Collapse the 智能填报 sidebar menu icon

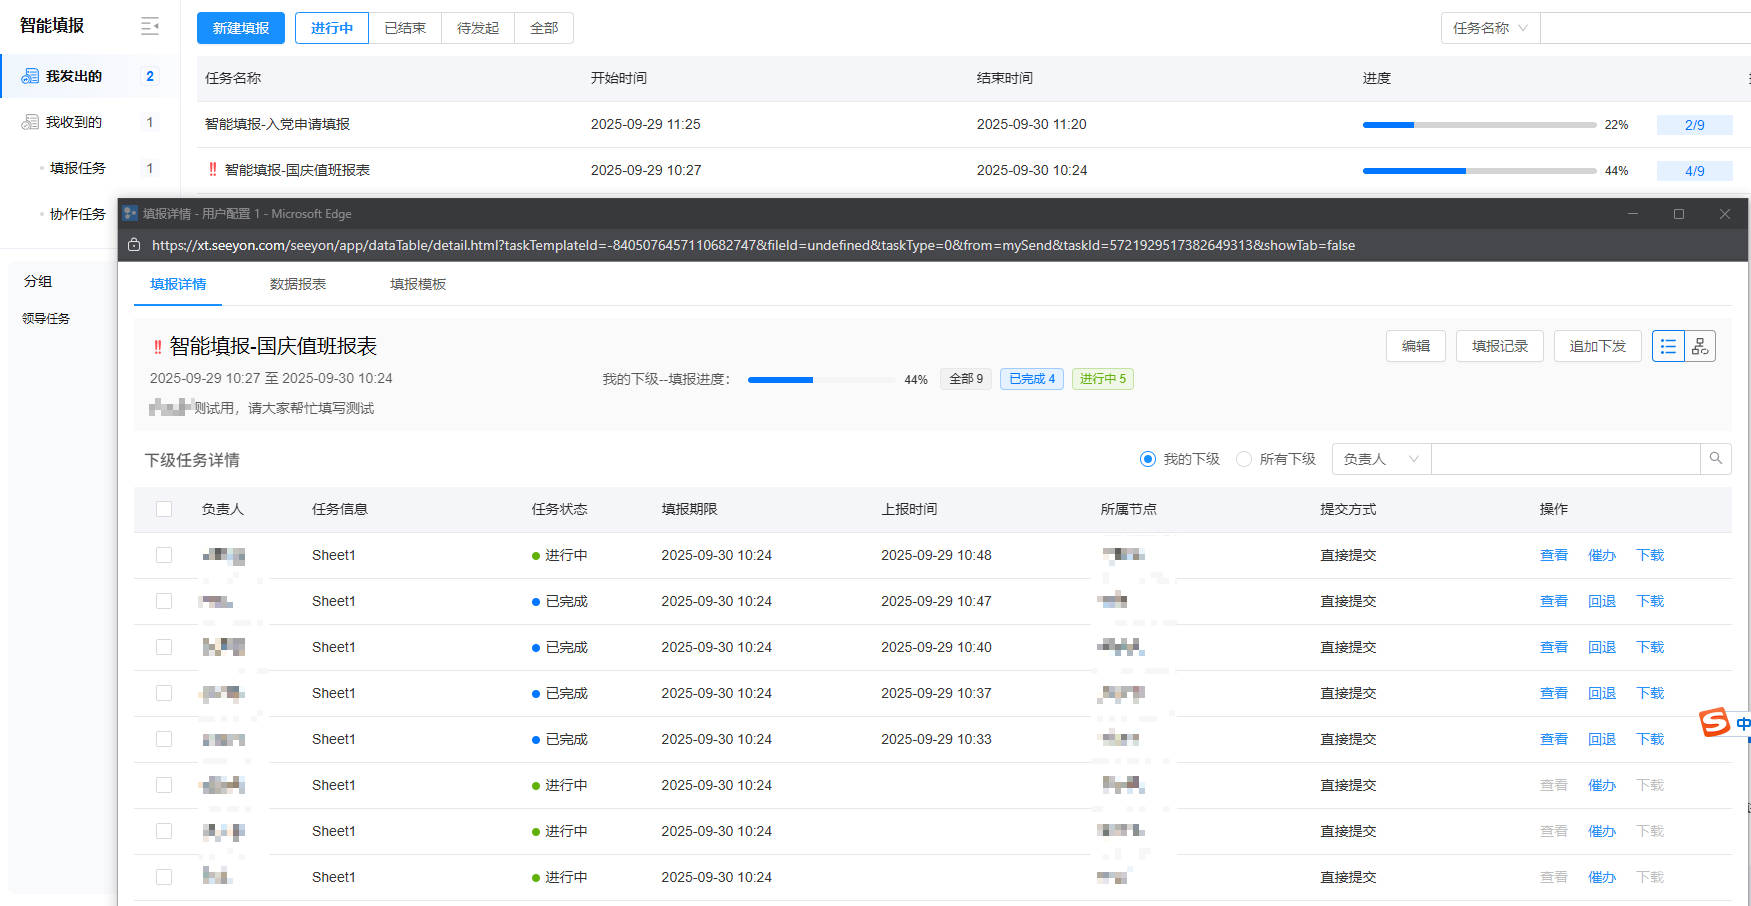[150, 26]
